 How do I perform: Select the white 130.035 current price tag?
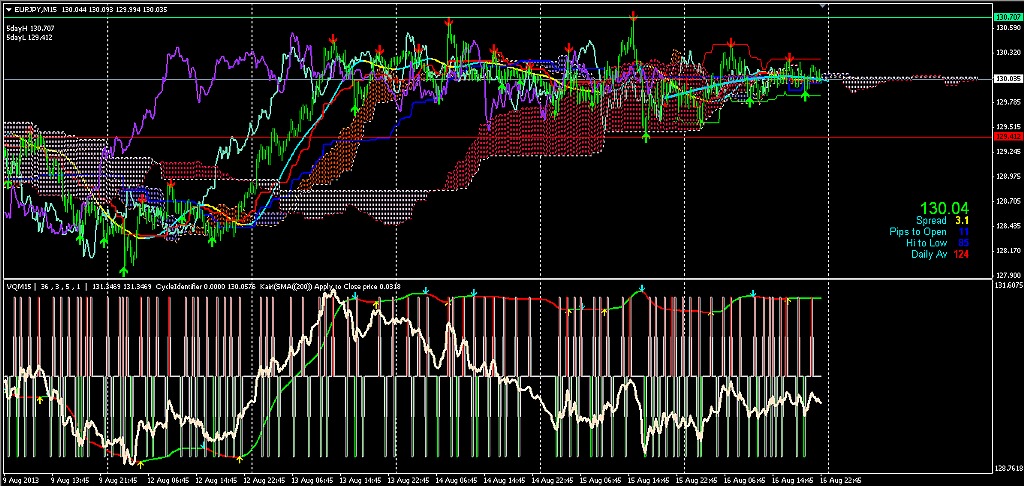[1007, 79]
